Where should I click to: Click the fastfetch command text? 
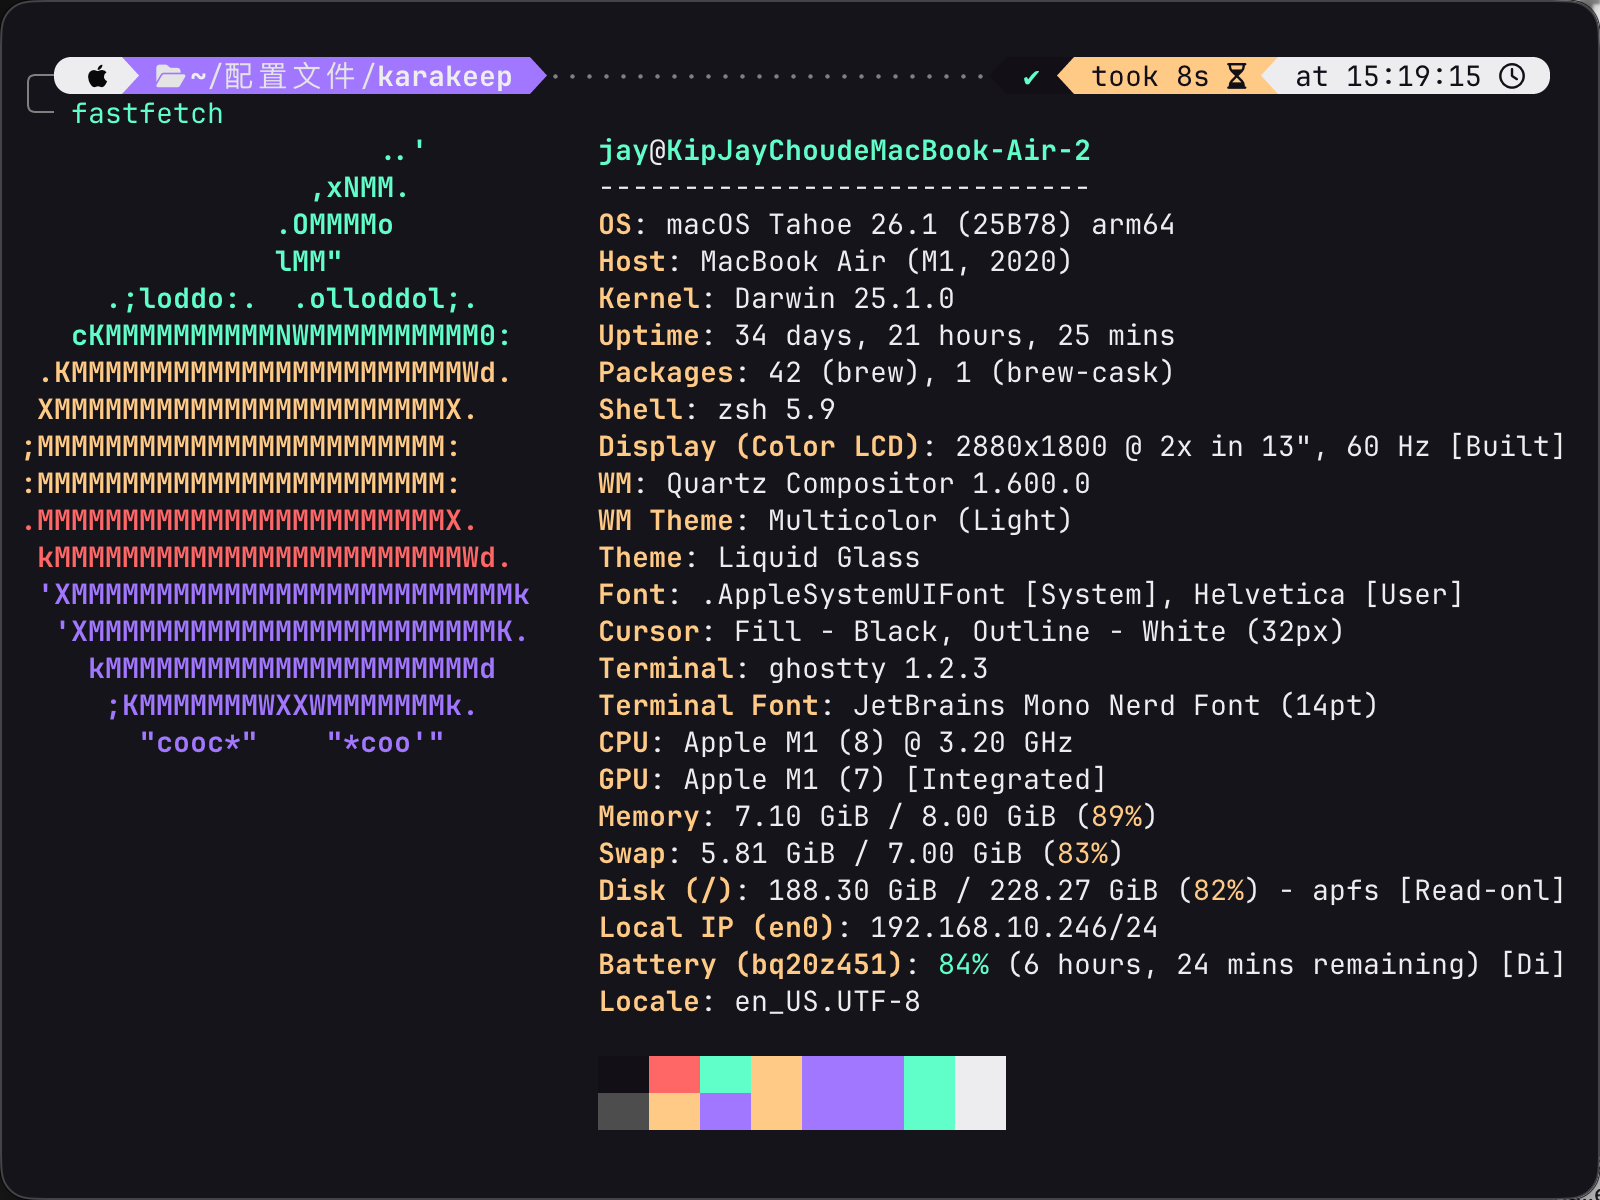147,114
